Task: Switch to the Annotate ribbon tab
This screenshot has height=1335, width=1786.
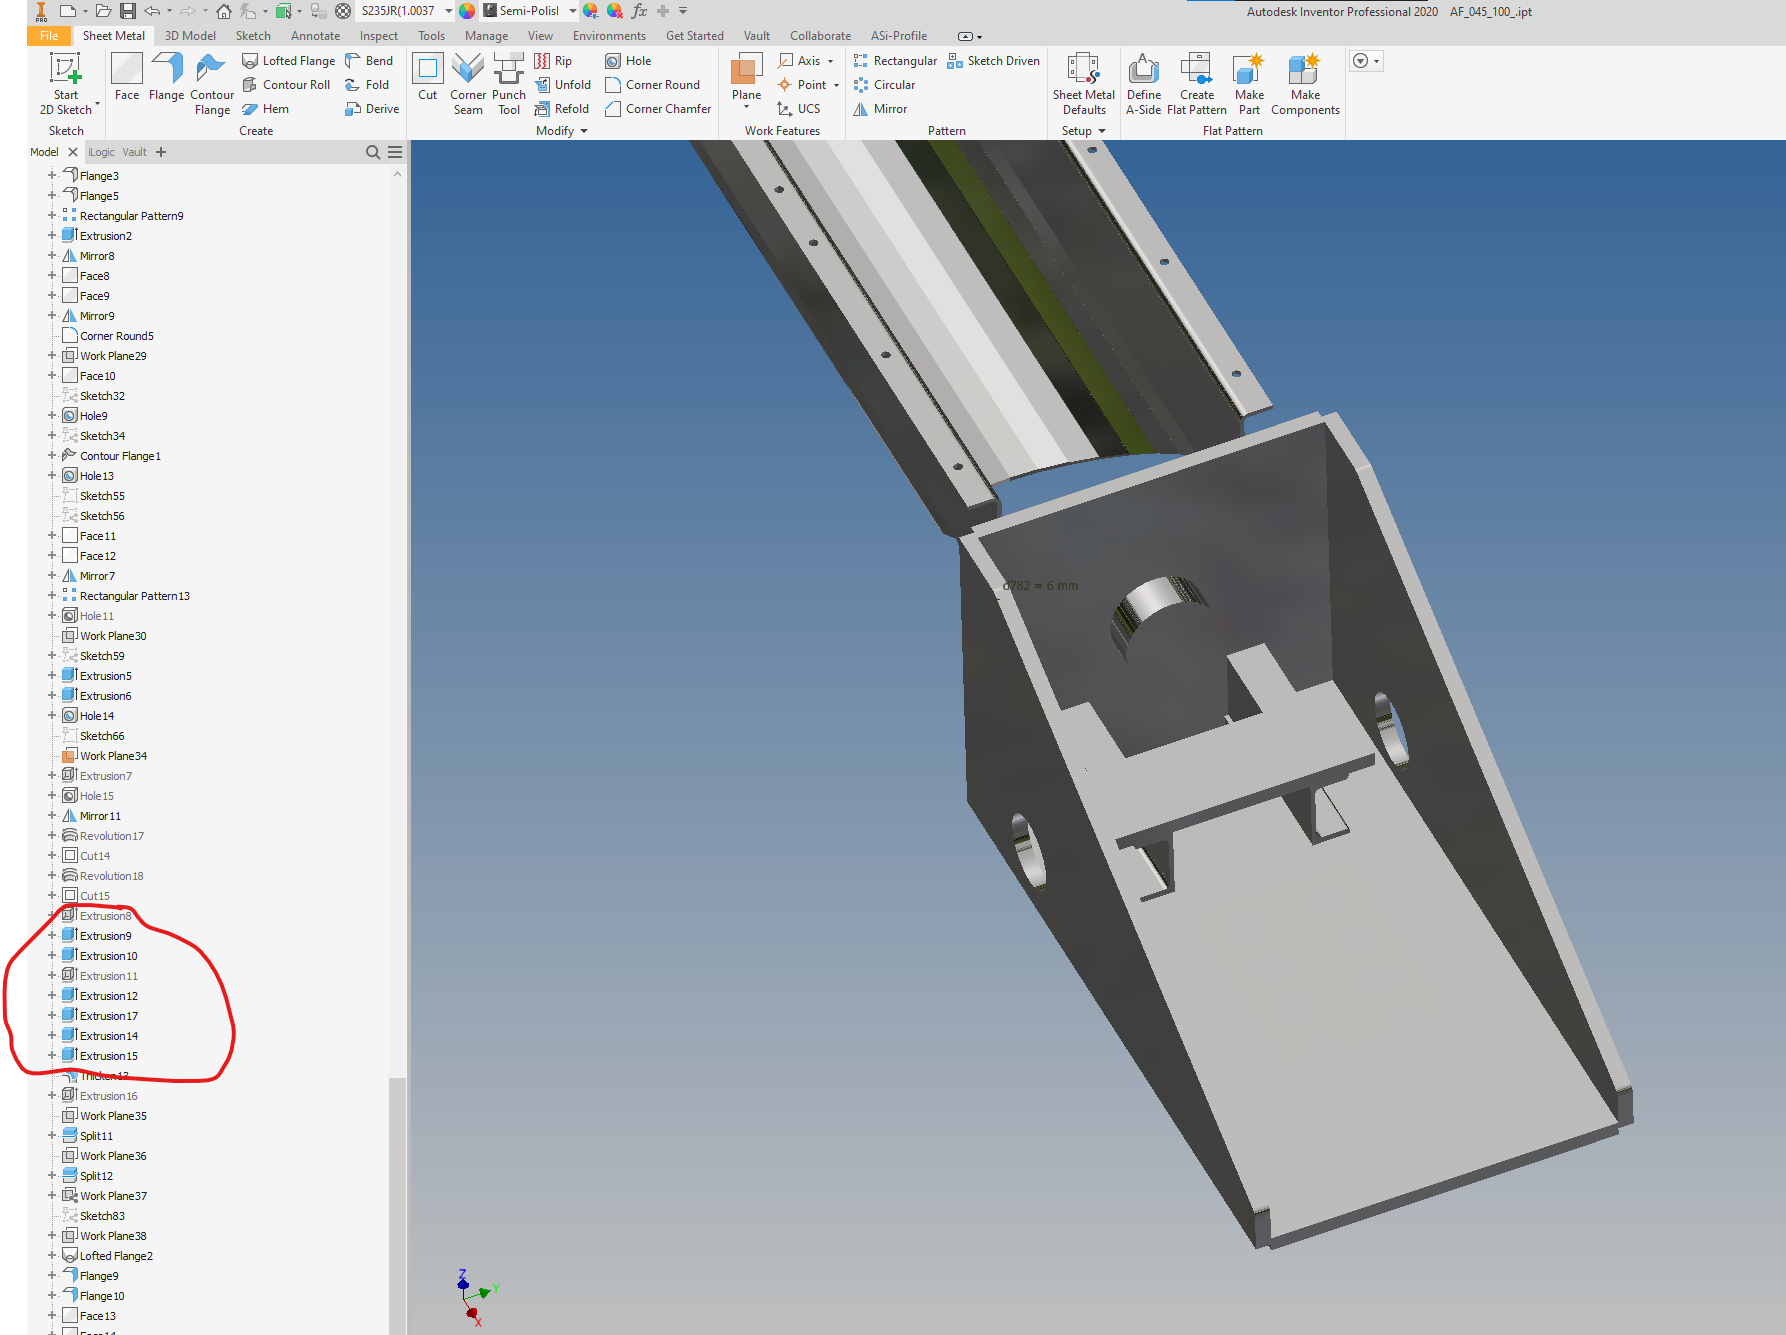Action: point(315,35)
